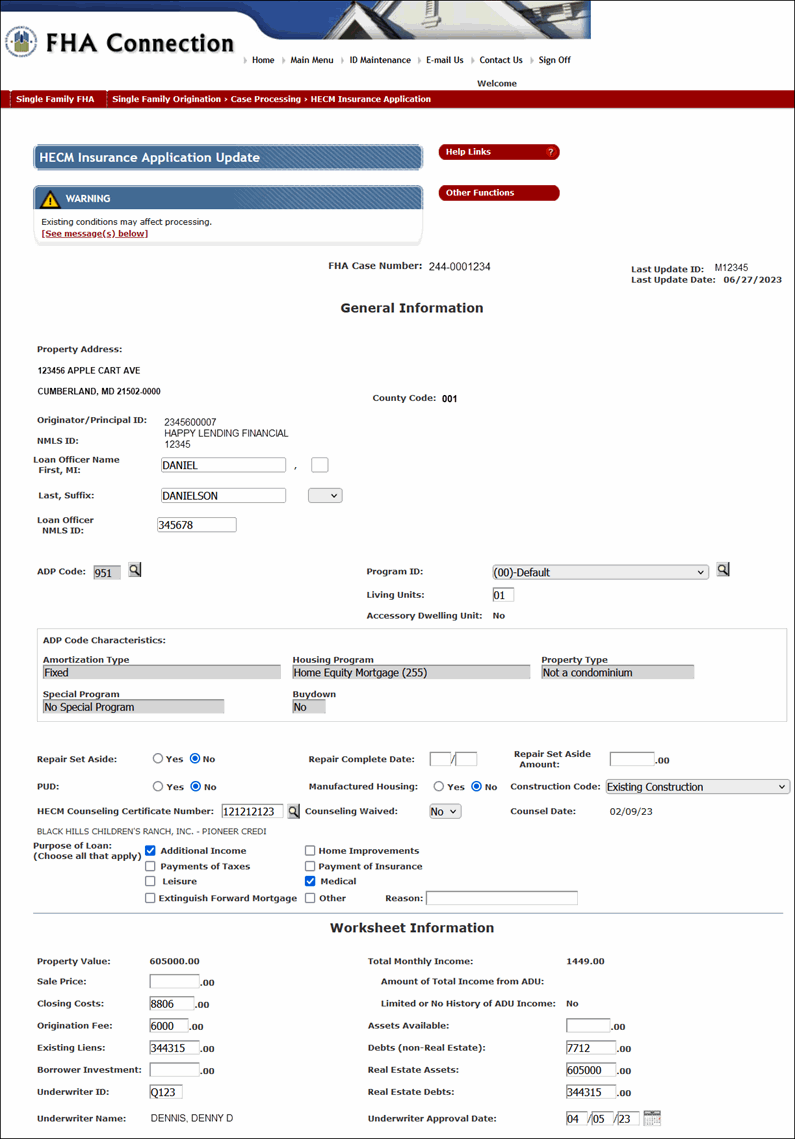795x1139 pixels.
Task: Click the Case Processing breadcrumb link
Action: [x=265, y=99]
